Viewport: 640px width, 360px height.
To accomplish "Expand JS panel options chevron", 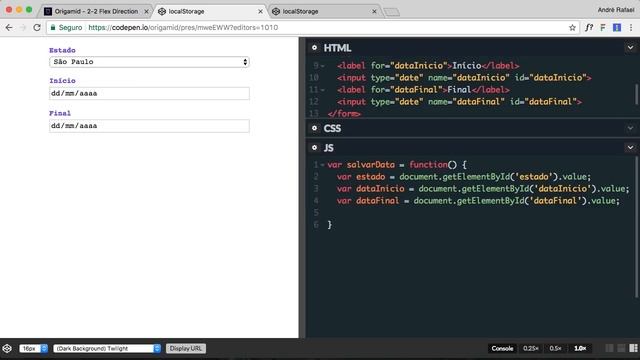I will click(630, 148).
